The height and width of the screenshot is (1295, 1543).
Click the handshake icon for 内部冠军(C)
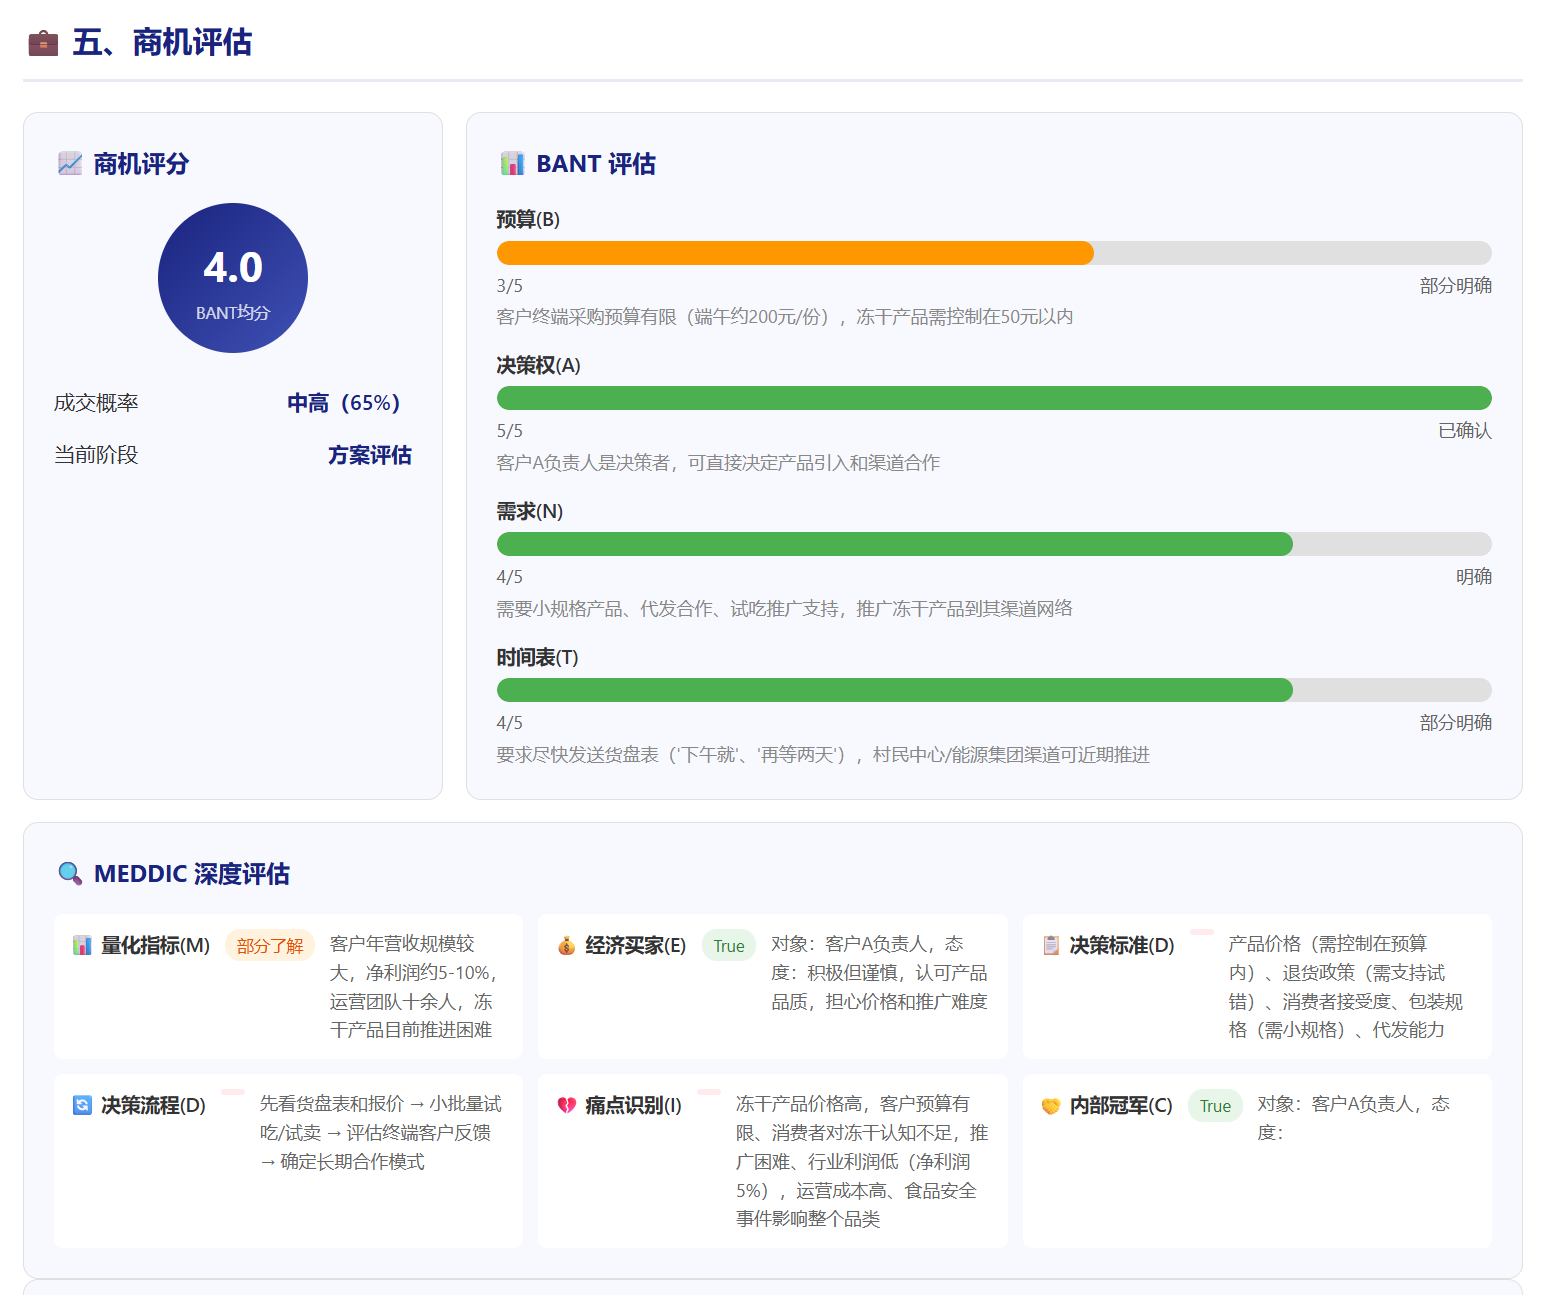pyautogui.click(x=1051, y=1106)
